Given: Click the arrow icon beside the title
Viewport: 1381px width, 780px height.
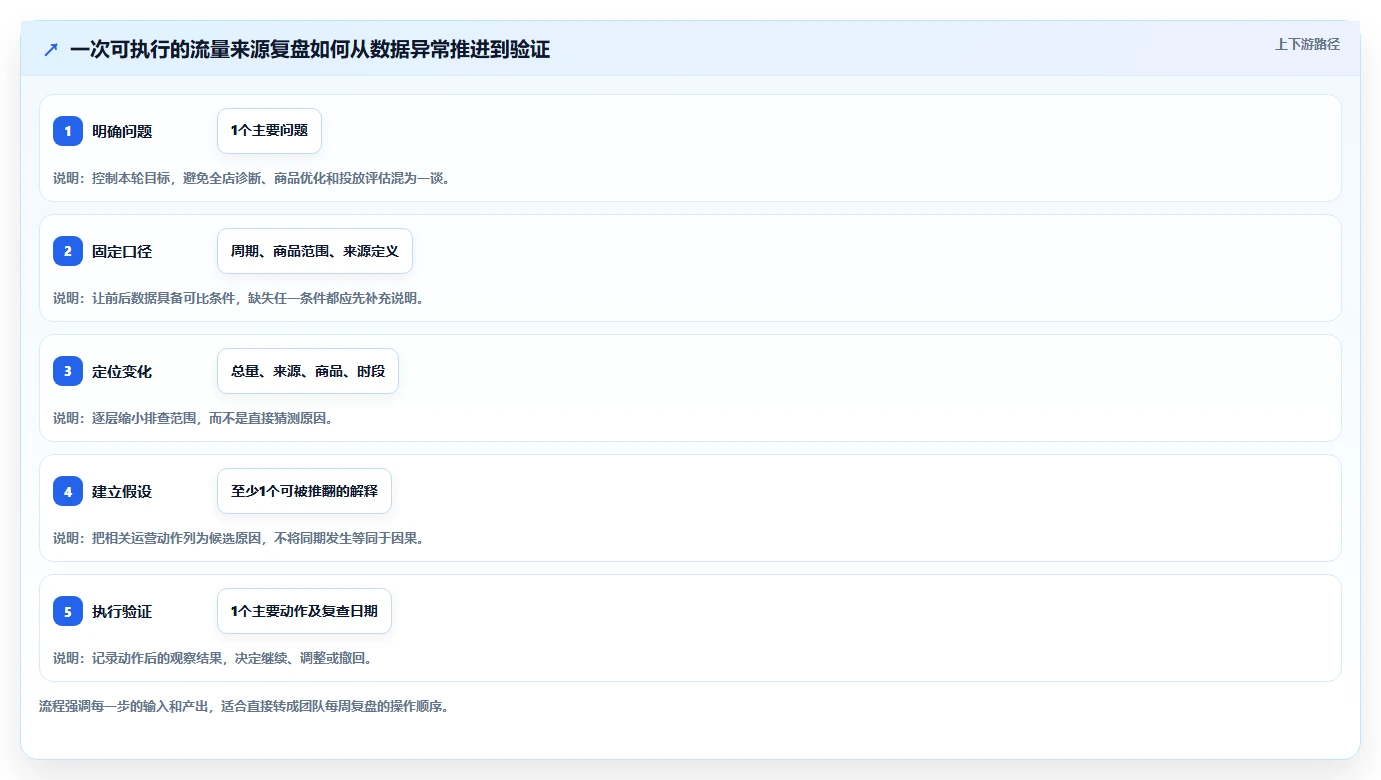Looking at the screenshot, I should click(51, 49).
